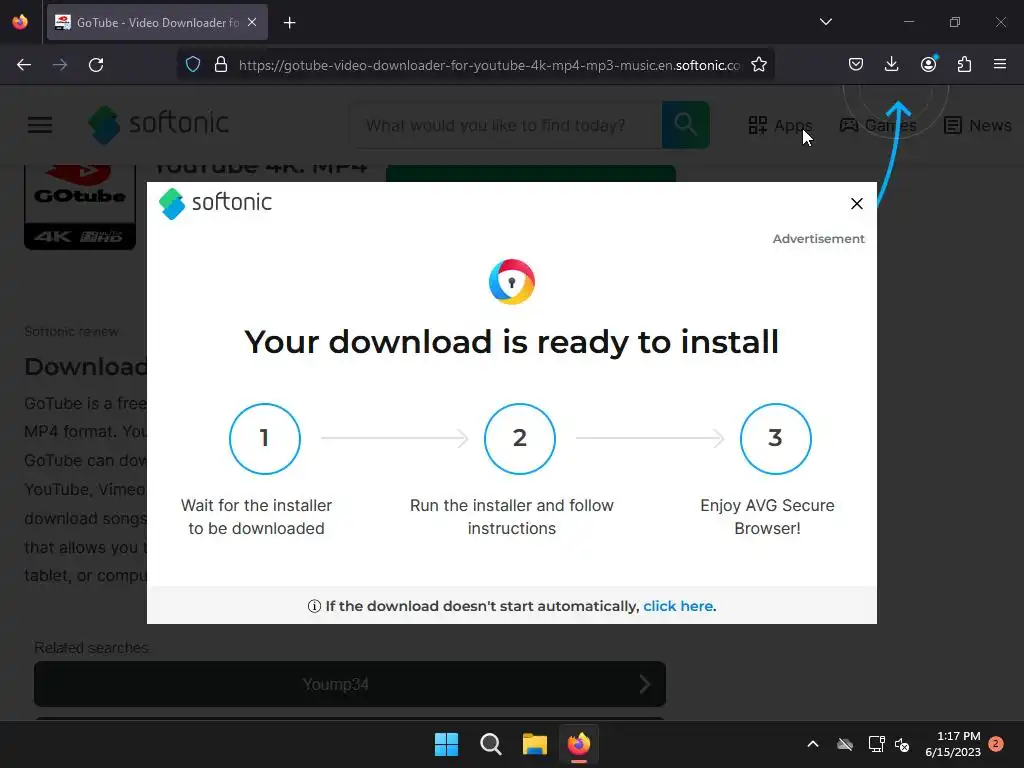Click the 'Related searches' label
The image size is (1024, 768).
(x=91, y=648)
